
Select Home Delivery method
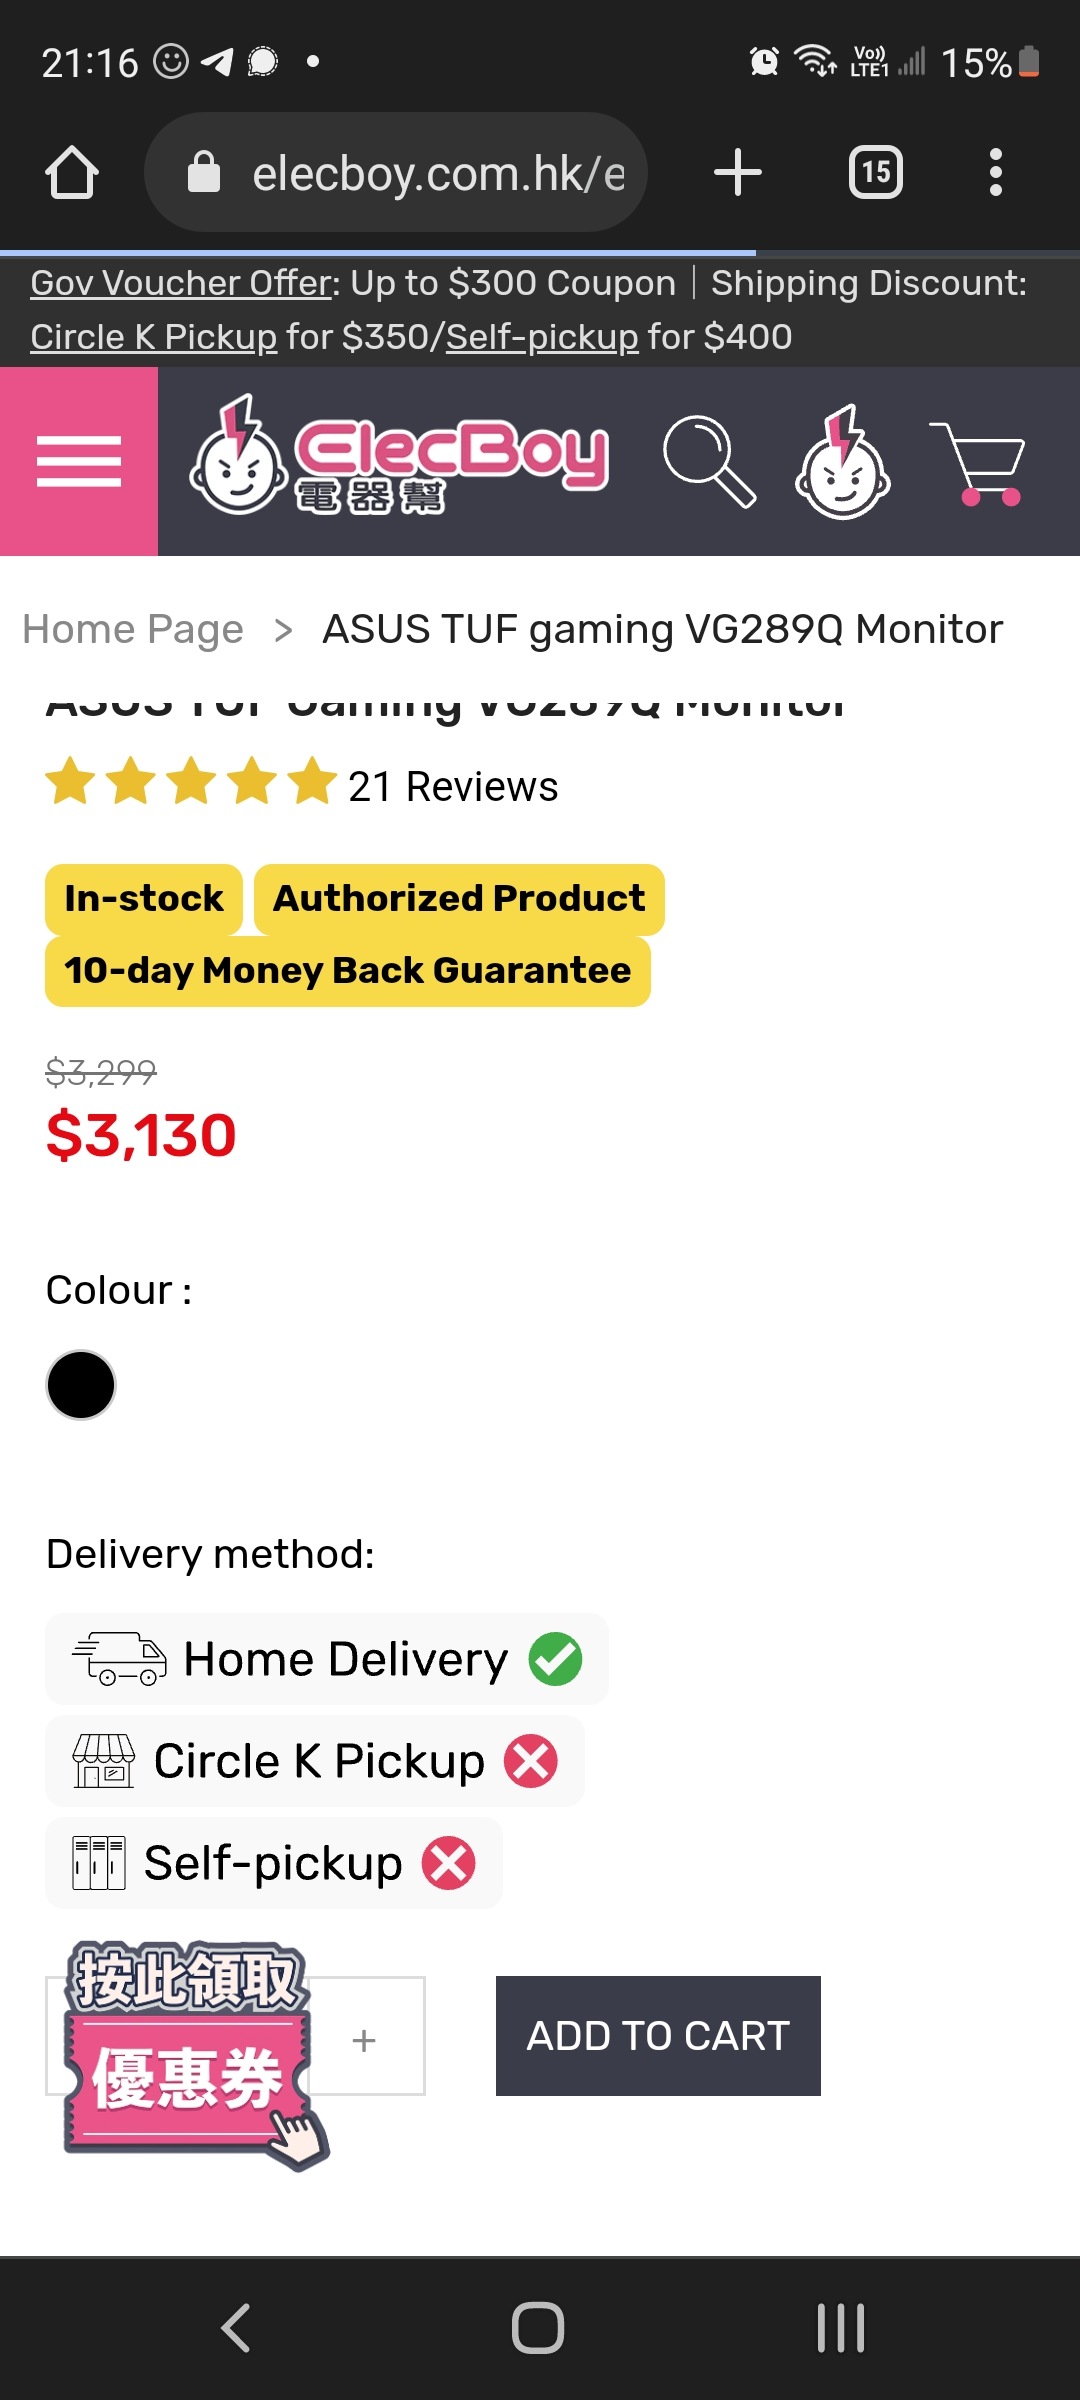[327, 1659]
